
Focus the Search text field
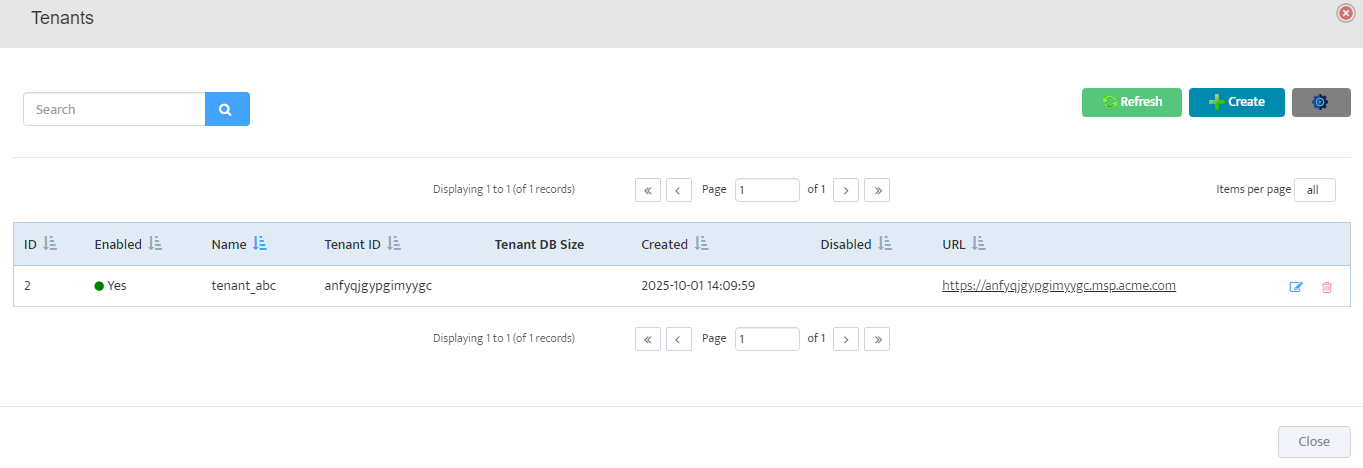point(114,109)
